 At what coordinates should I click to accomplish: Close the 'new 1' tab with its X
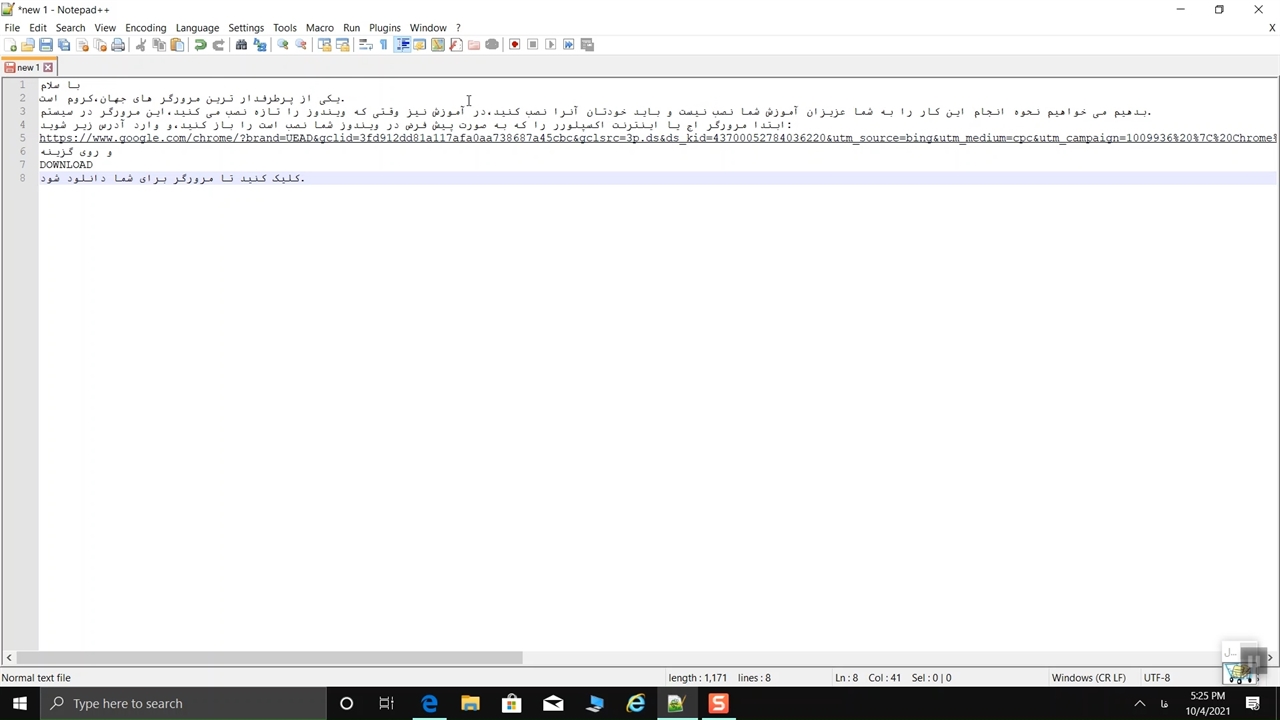pos(47,68)
